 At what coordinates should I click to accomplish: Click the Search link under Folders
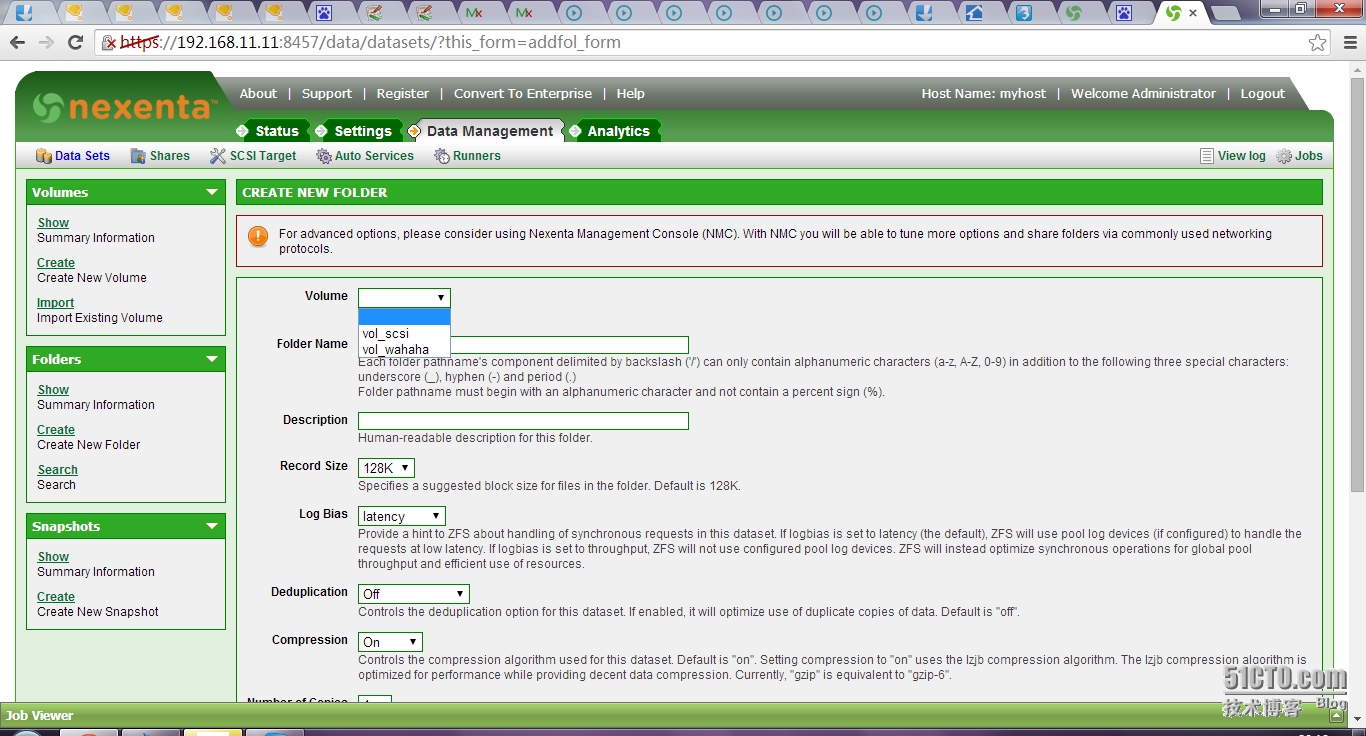click(x=57, y=470)
